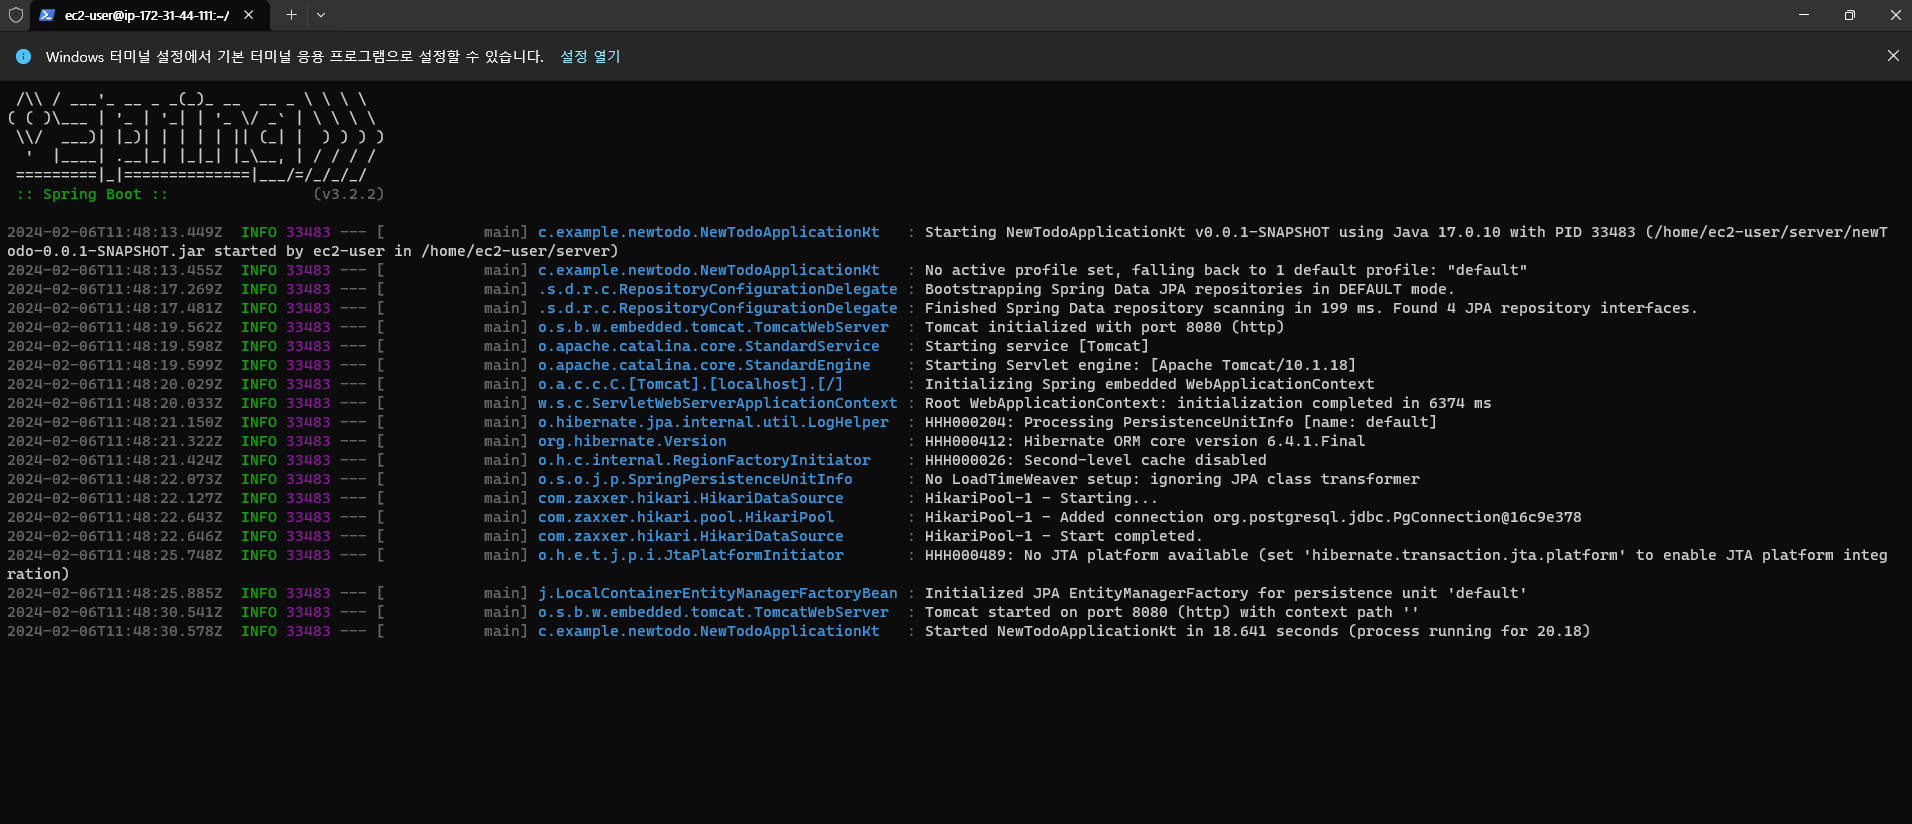Click 'No LoadTimeWeaver setup' log message
Screen dimensions: 1912x824
click(1172, 479)
